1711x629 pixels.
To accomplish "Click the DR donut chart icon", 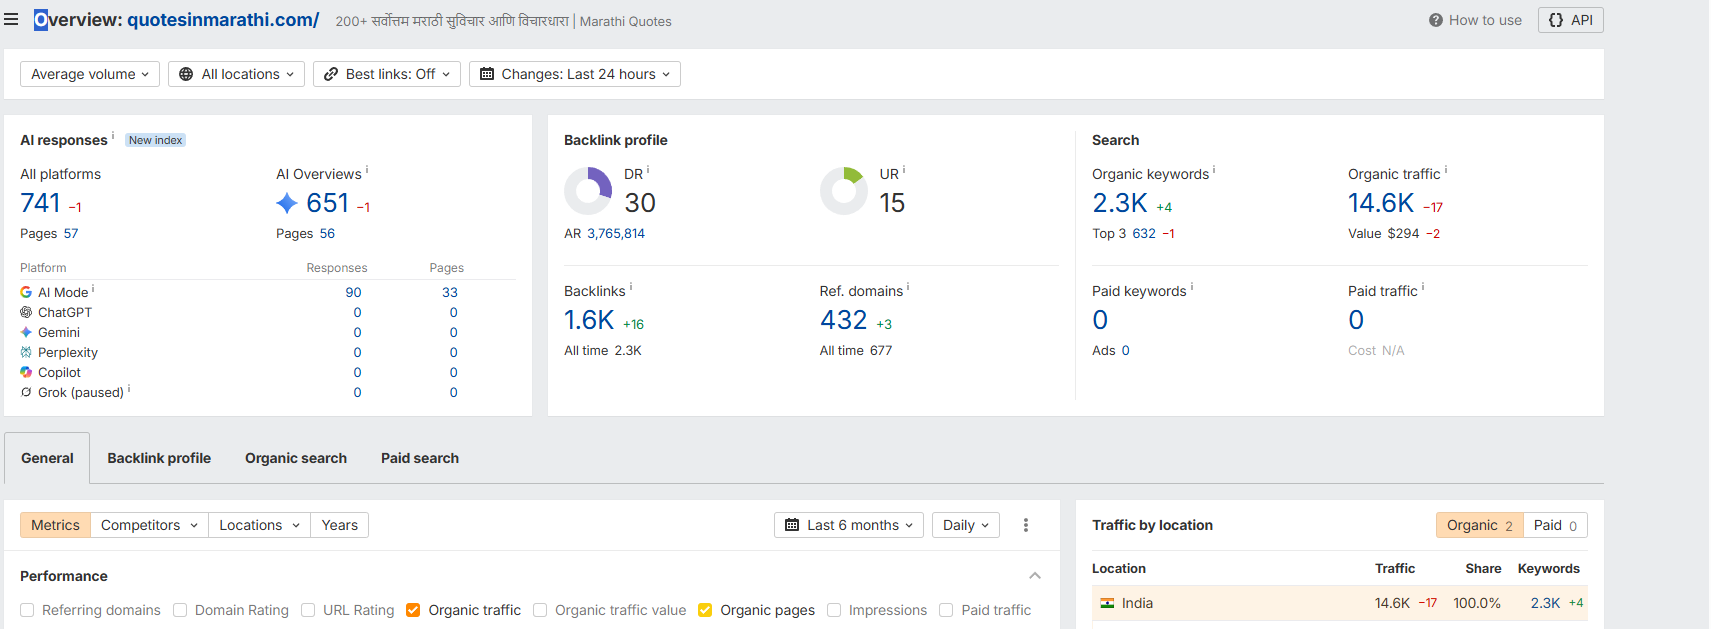I will (x=588, y=191).
